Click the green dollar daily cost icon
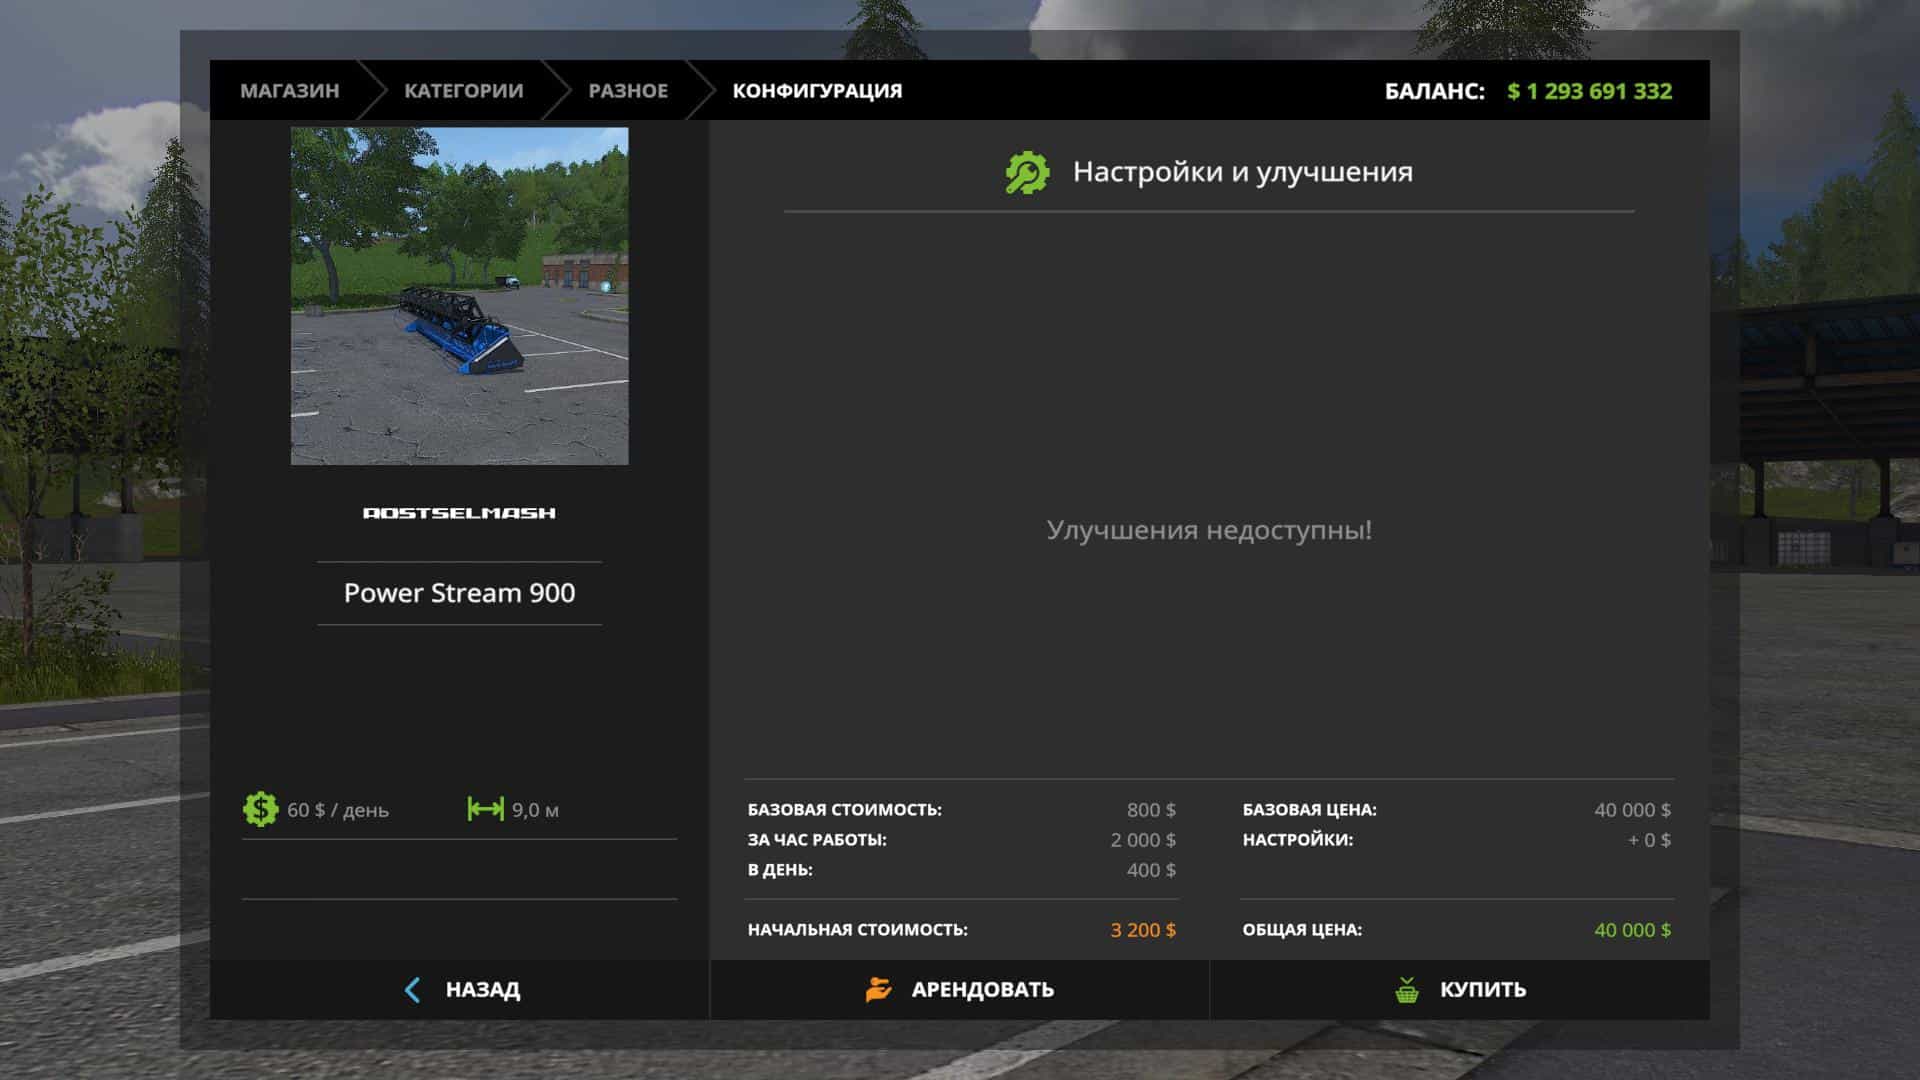 coord(261,809)
